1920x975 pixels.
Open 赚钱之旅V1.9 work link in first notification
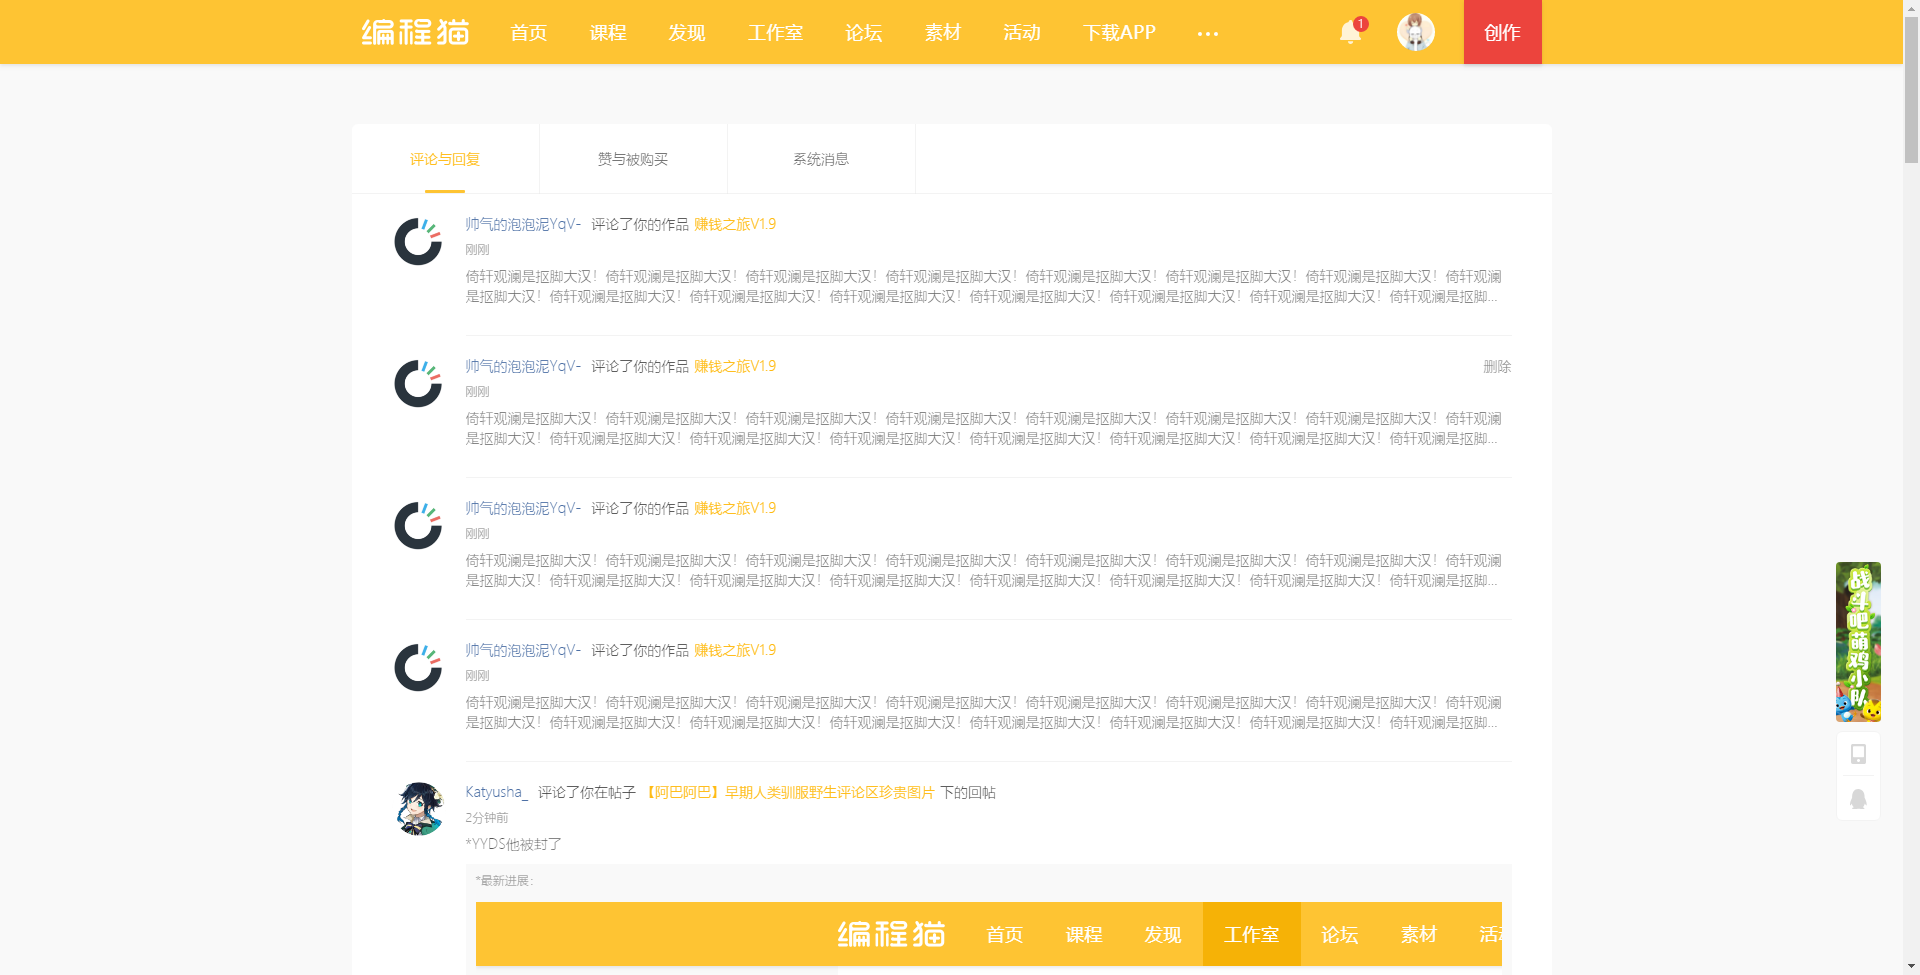point(735,224)
